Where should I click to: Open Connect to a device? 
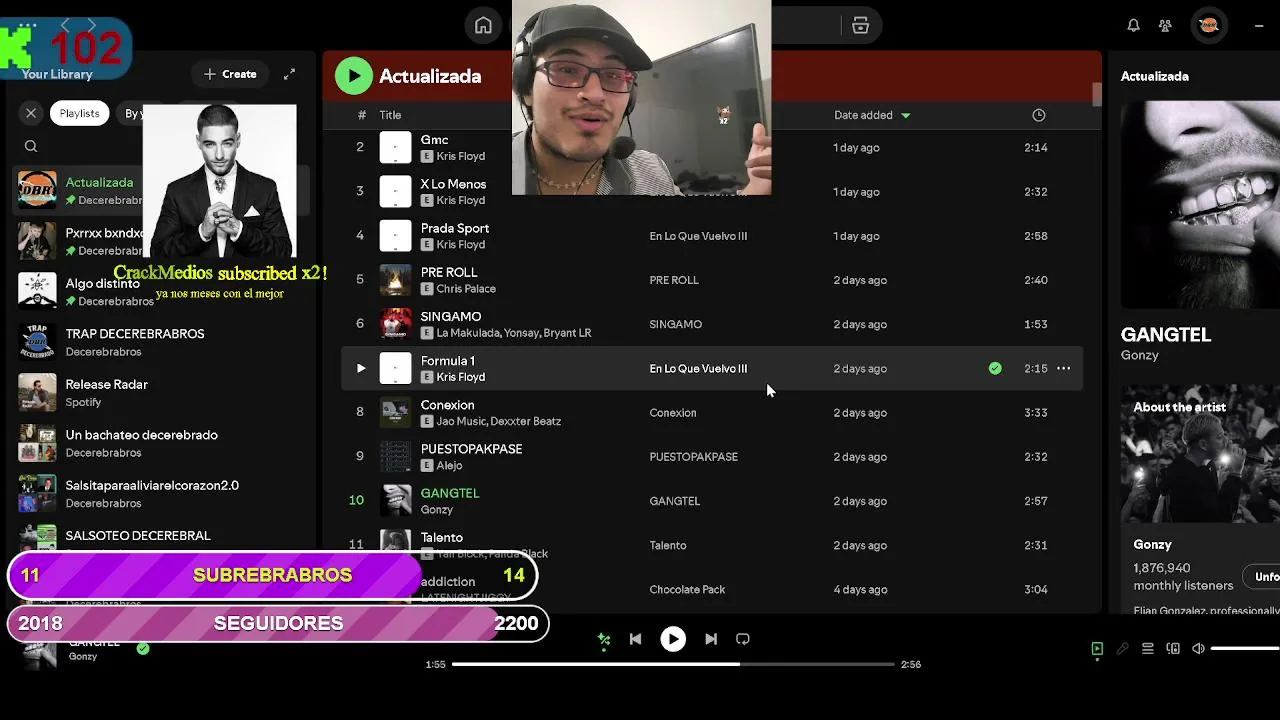(1173, 649)
